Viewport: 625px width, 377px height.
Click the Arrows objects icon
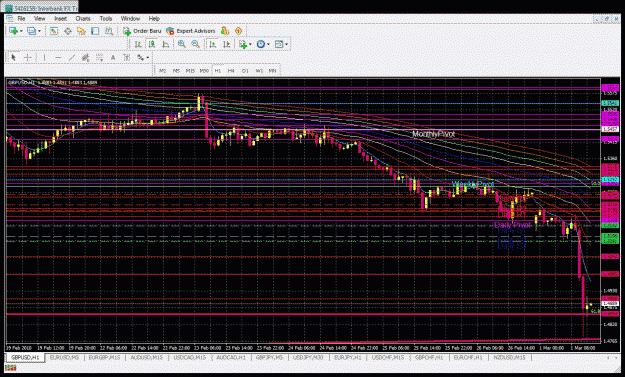[140, 58]
